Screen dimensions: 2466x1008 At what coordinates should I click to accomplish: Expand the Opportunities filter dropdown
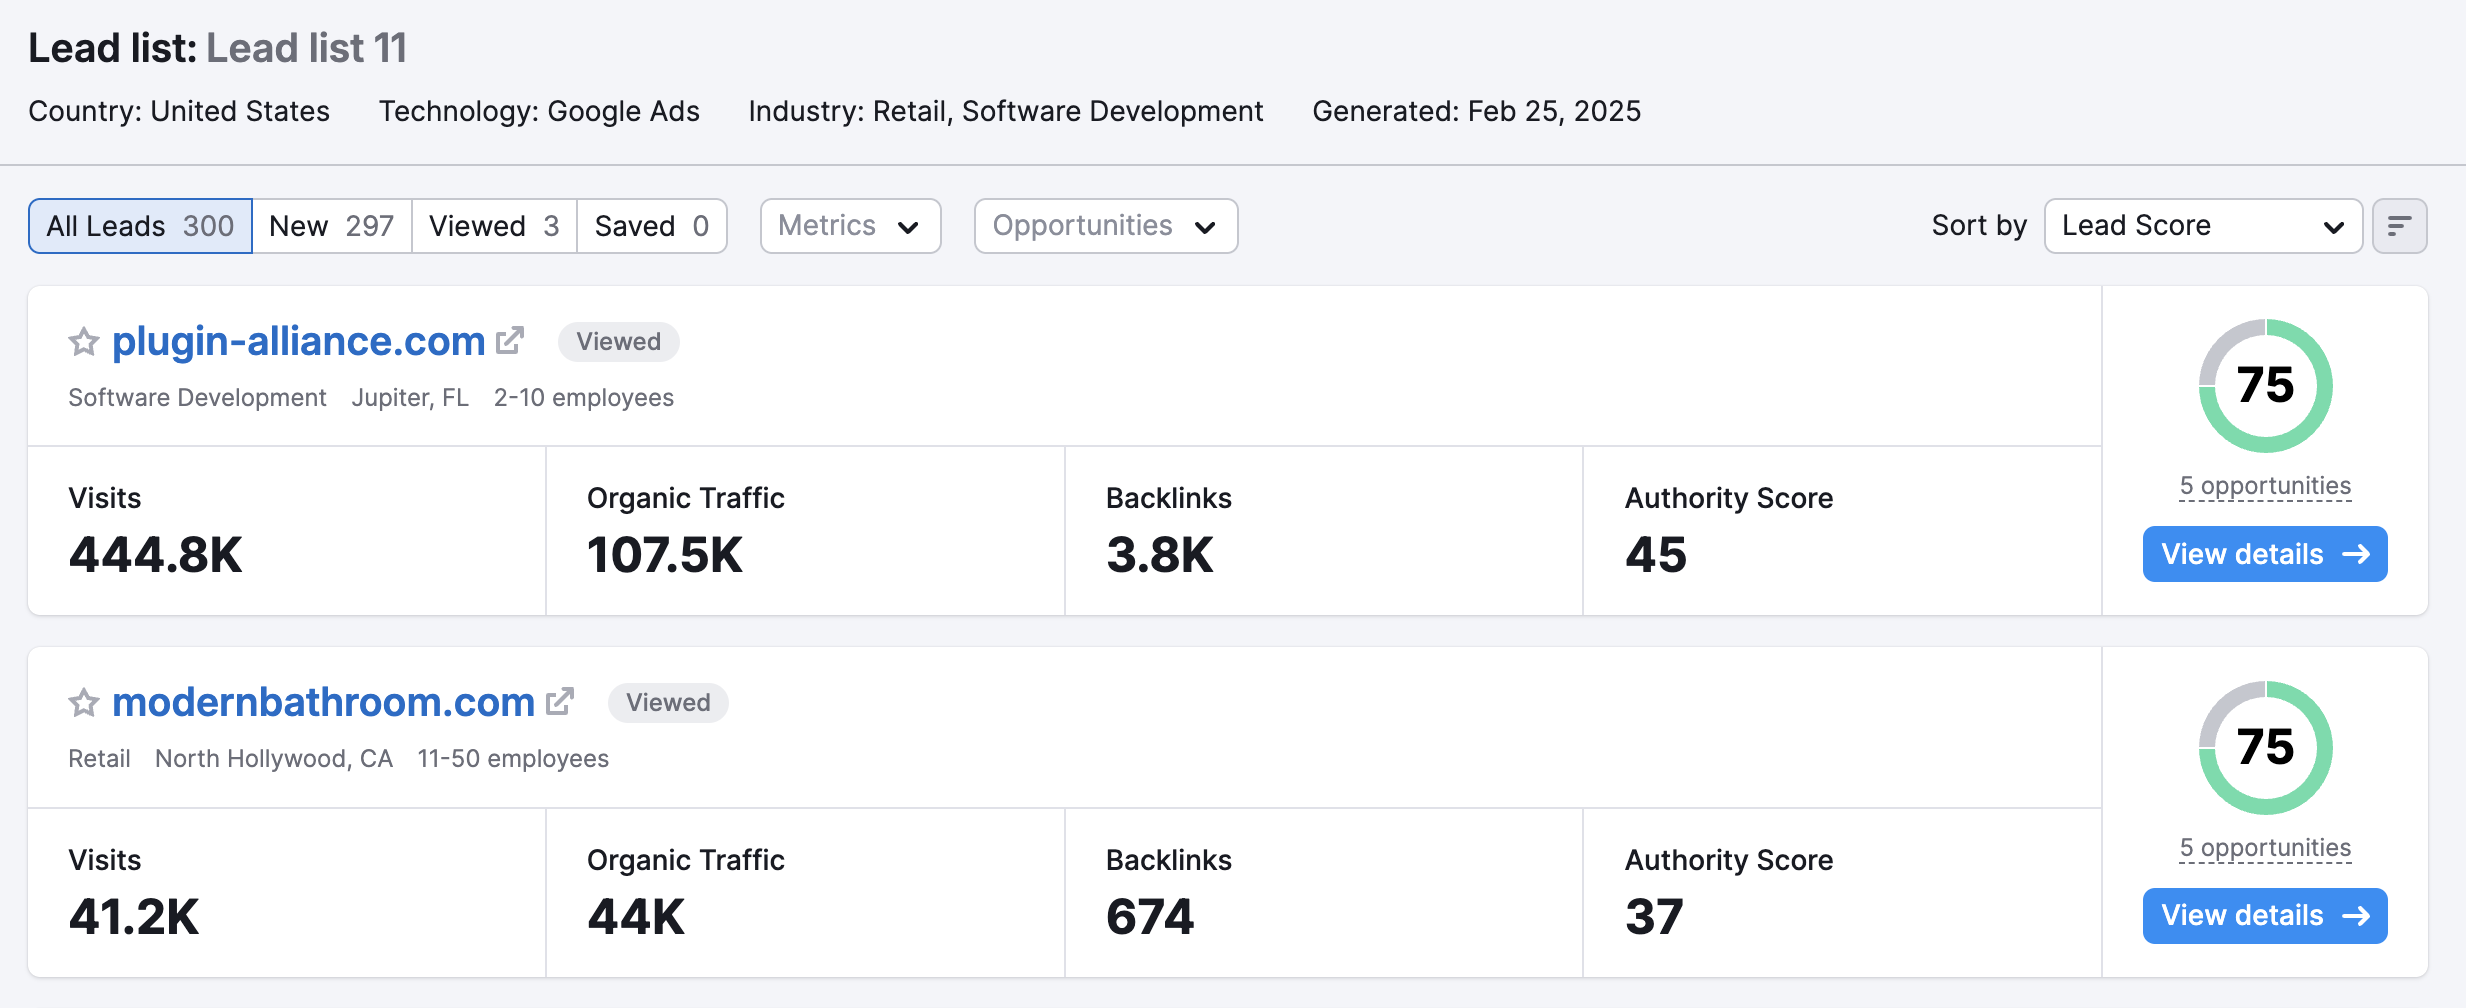pyautogui.click(x=1105, y=226)
